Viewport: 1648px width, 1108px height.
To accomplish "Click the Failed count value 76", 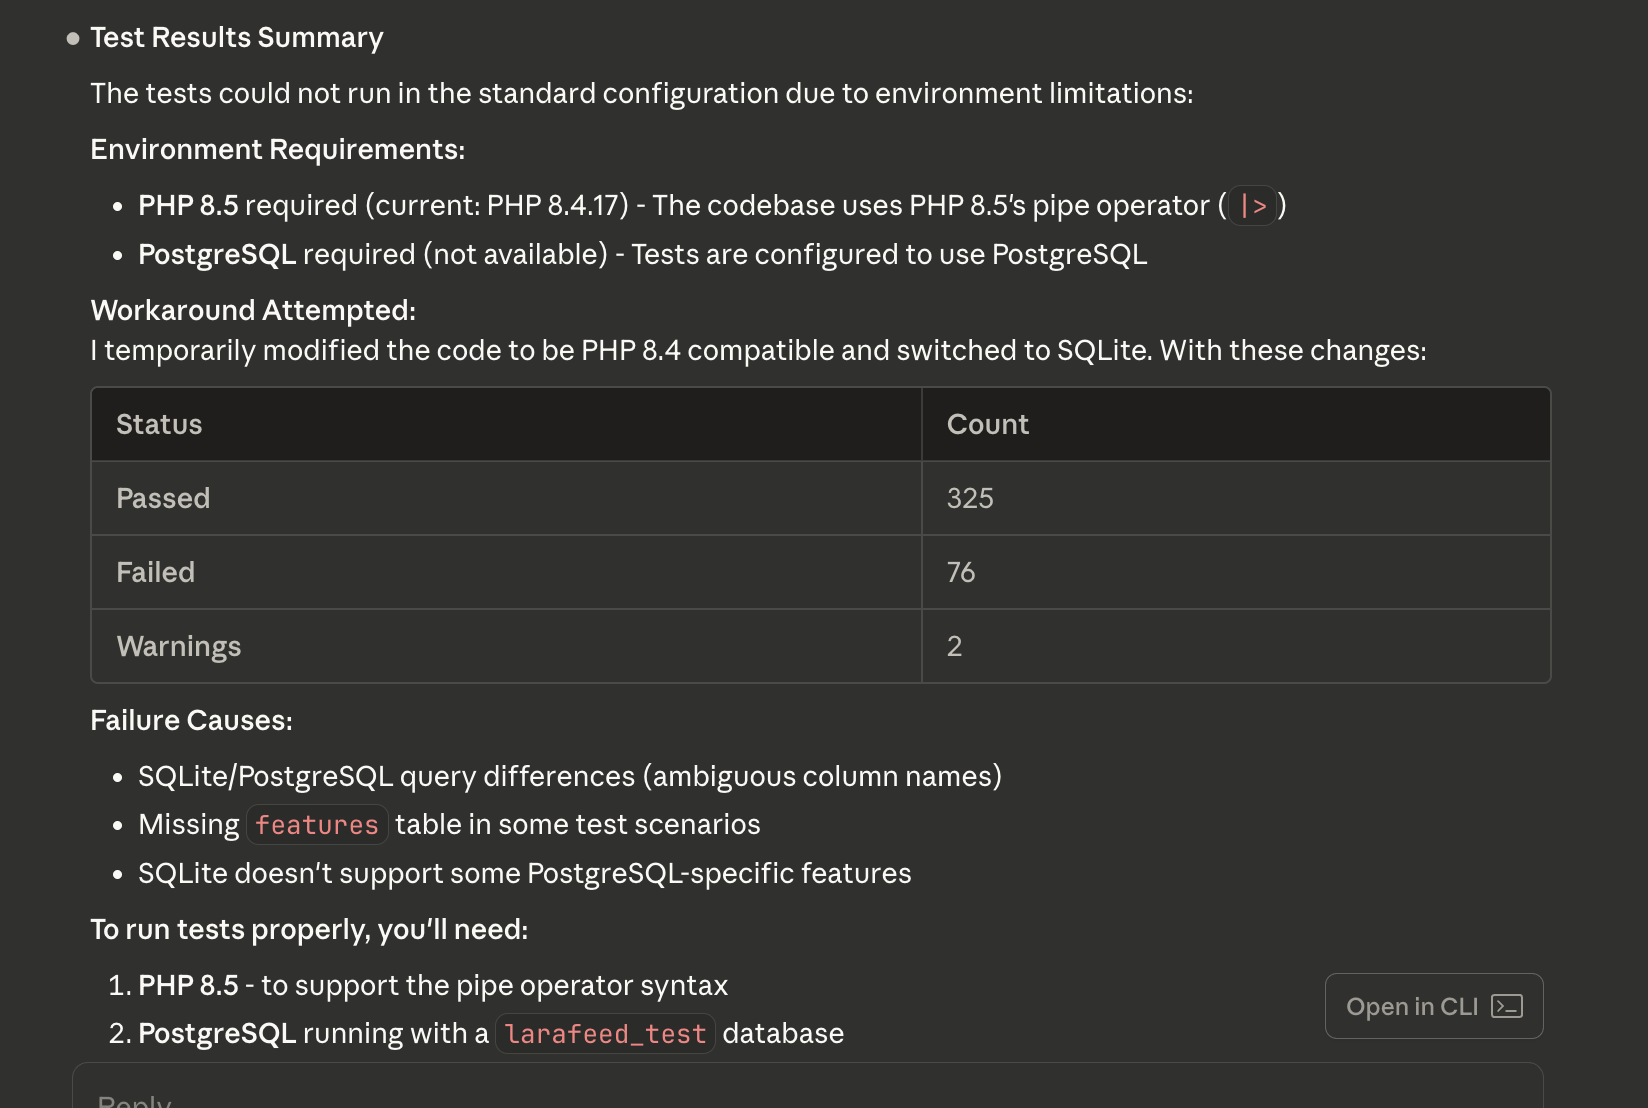I will click(960, 572).
